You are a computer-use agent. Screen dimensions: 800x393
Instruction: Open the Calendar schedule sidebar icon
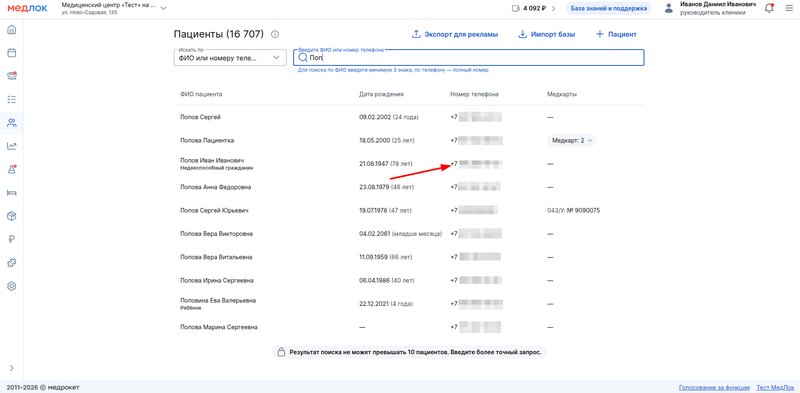point(11,53)
